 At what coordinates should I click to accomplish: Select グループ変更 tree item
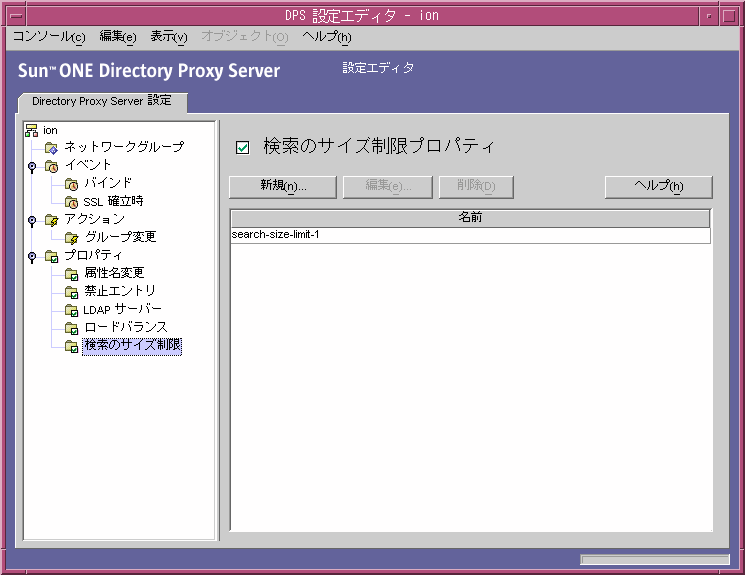coord(120,237)
